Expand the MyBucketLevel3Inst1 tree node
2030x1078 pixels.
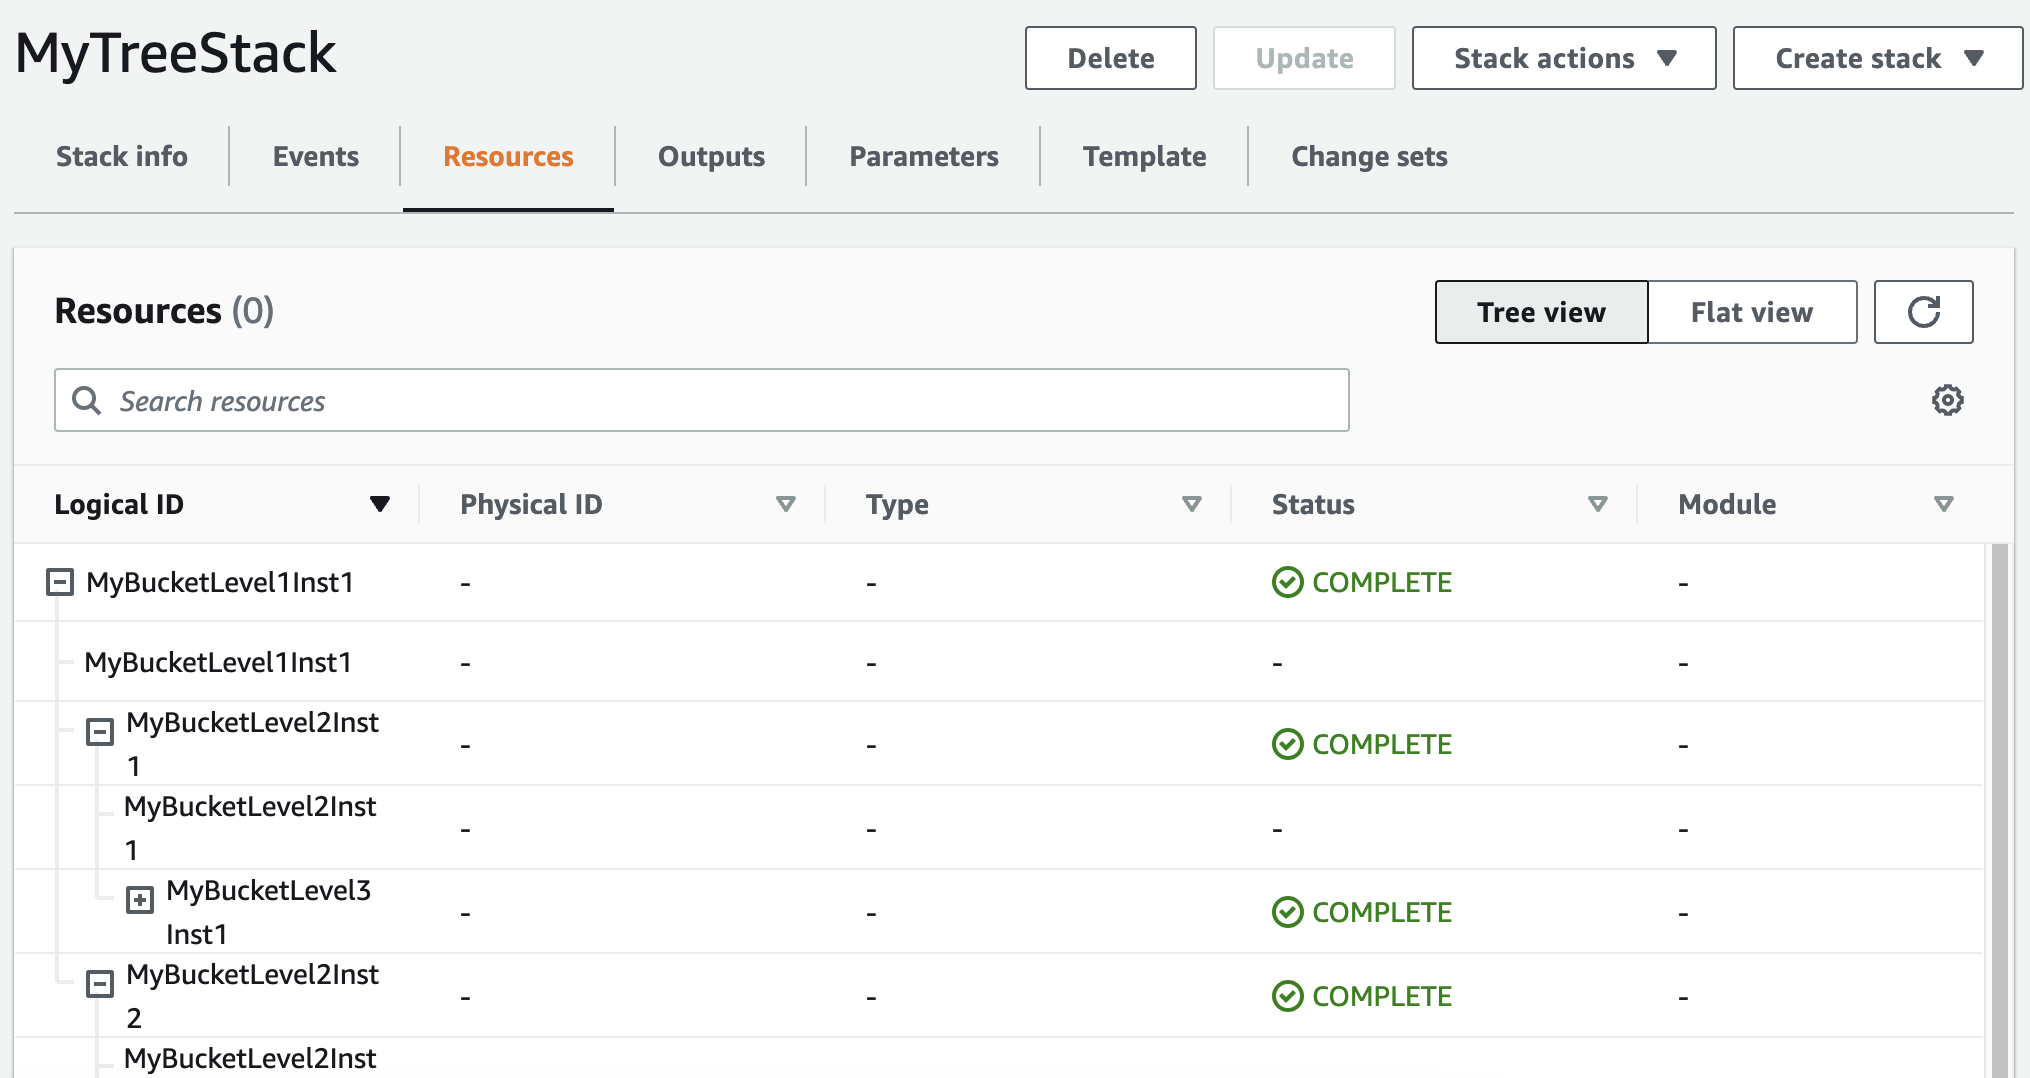[x=140, y=900]
